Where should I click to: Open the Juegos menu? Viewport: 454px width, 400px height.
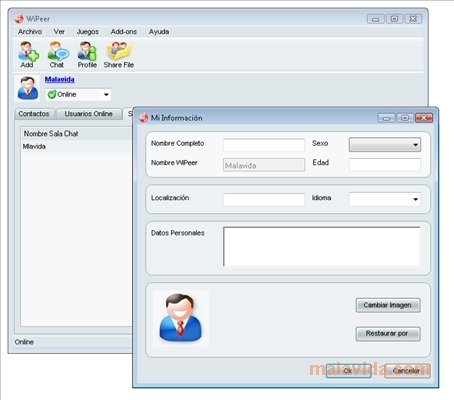(88, 32)
